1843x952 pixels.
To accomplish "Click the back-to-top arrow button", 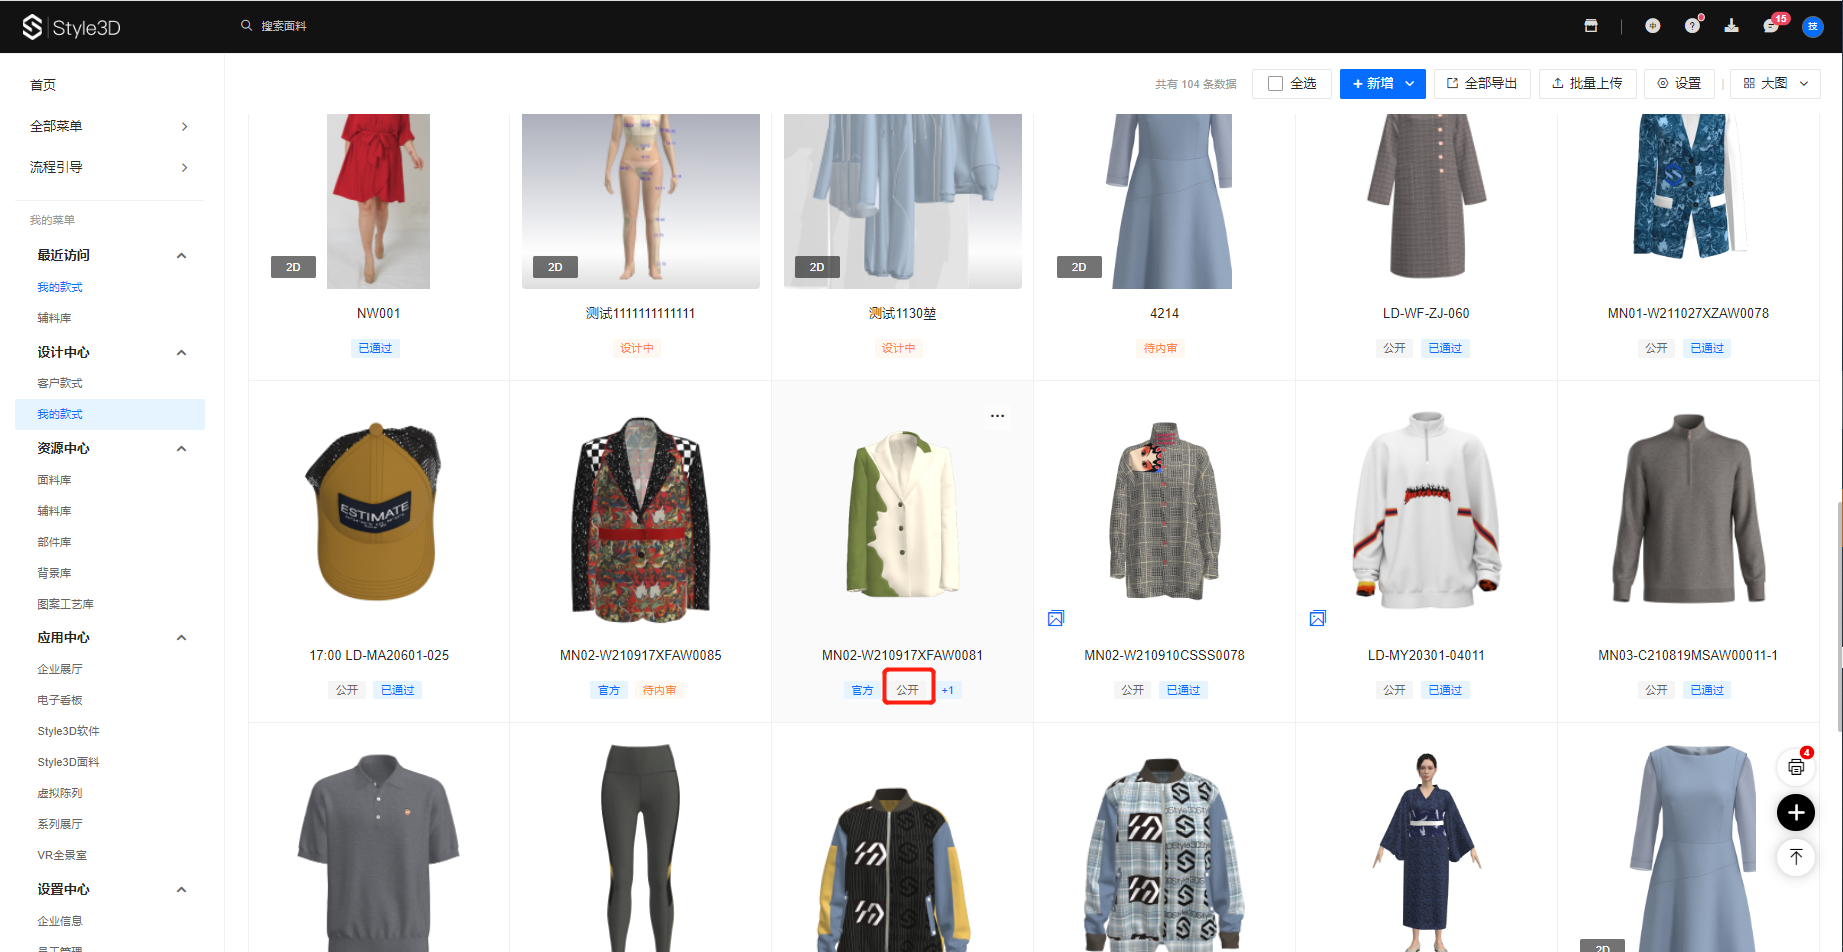I will click(1796, 857).
